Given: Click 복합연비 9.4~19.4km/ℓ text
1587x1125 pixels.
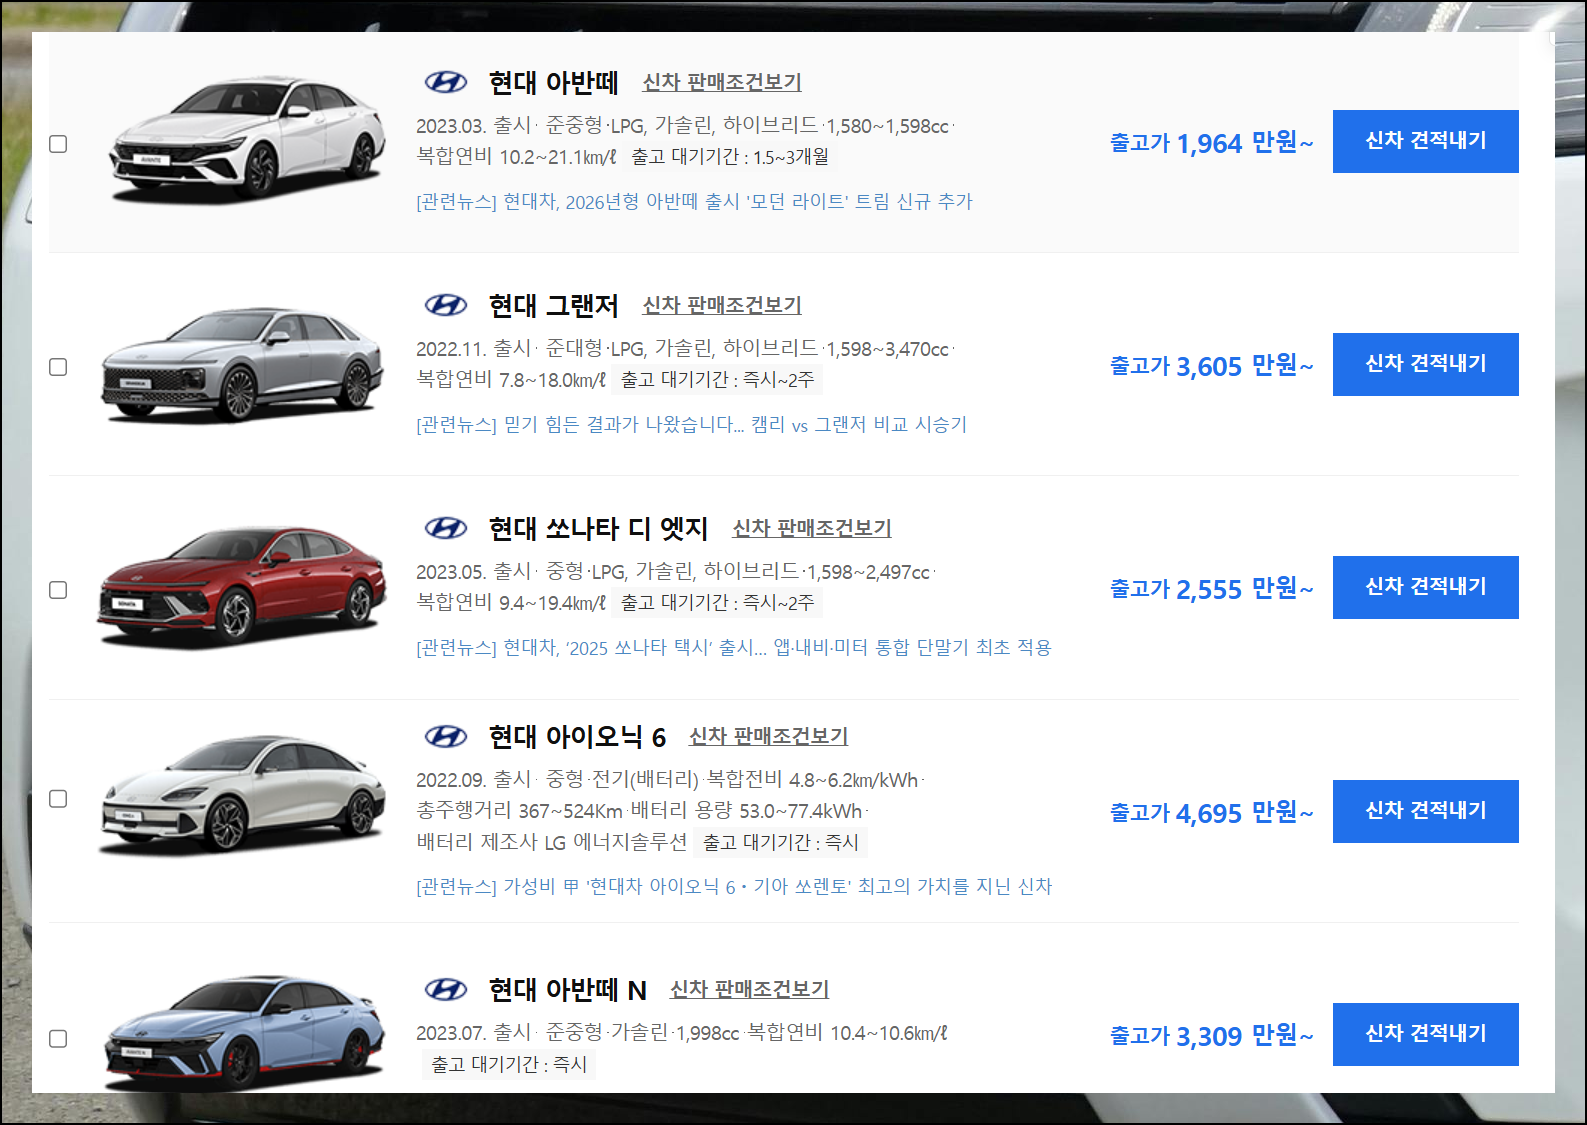Looking at the screenshot, I should [x=511, y=603].
